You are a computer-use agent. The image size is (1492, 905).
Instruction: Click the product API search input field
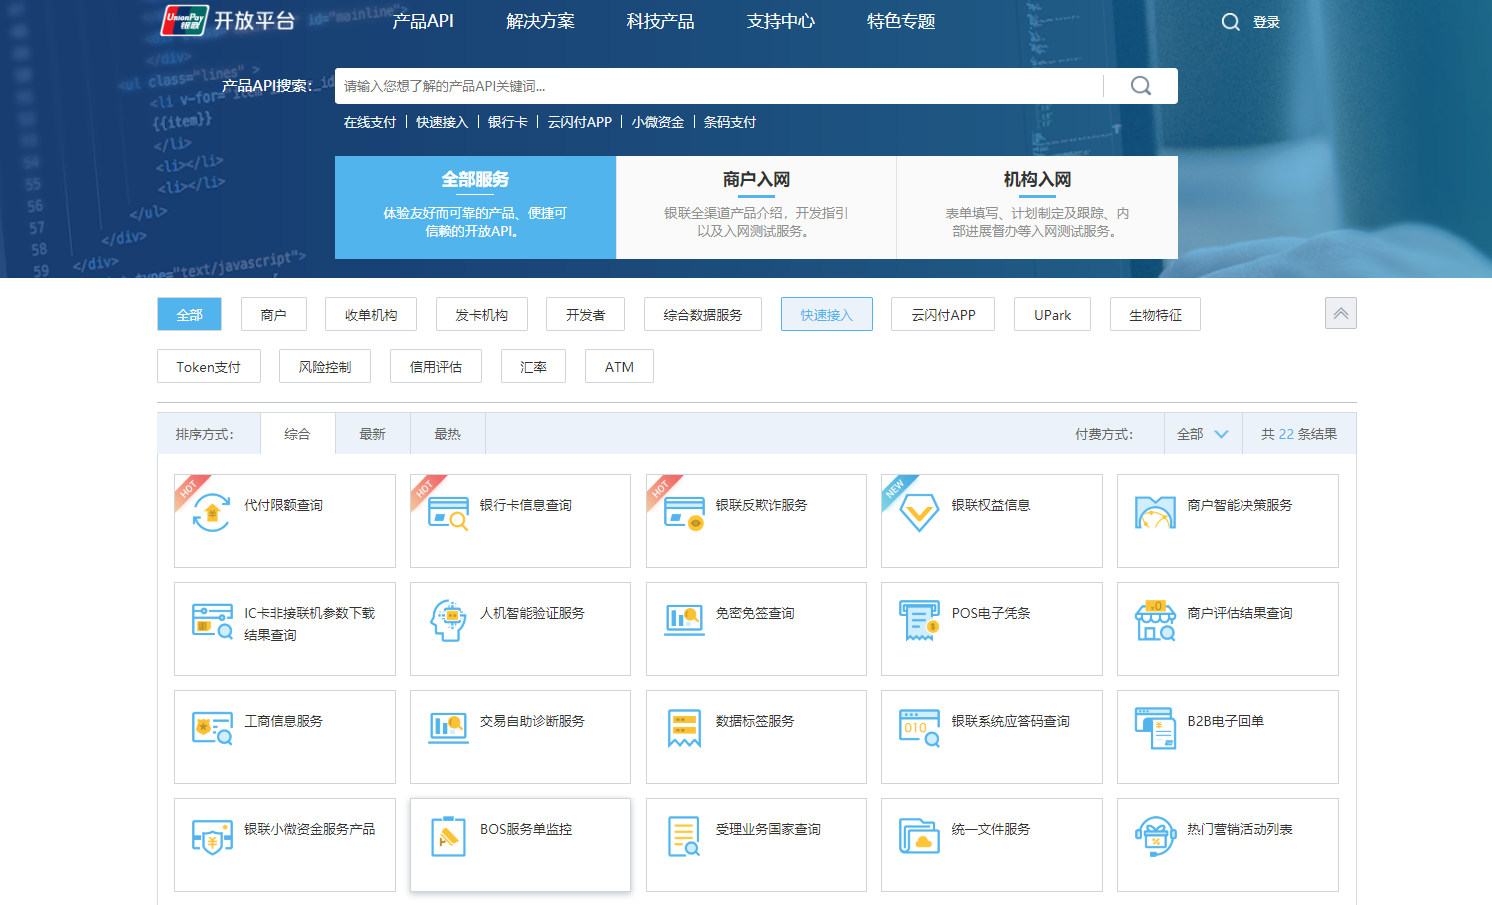coord(719,86)
